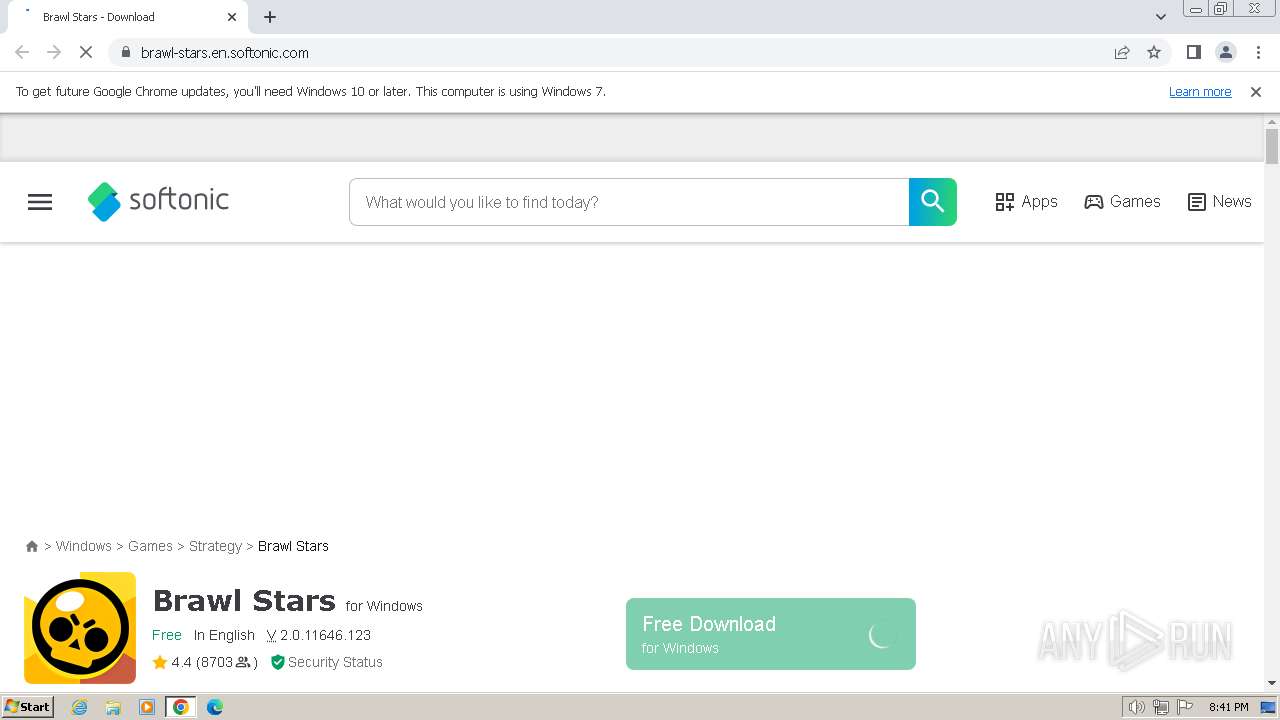Open the Strategy breadcrumb link
1280x720 pixels.
click(x=215, y=546)
